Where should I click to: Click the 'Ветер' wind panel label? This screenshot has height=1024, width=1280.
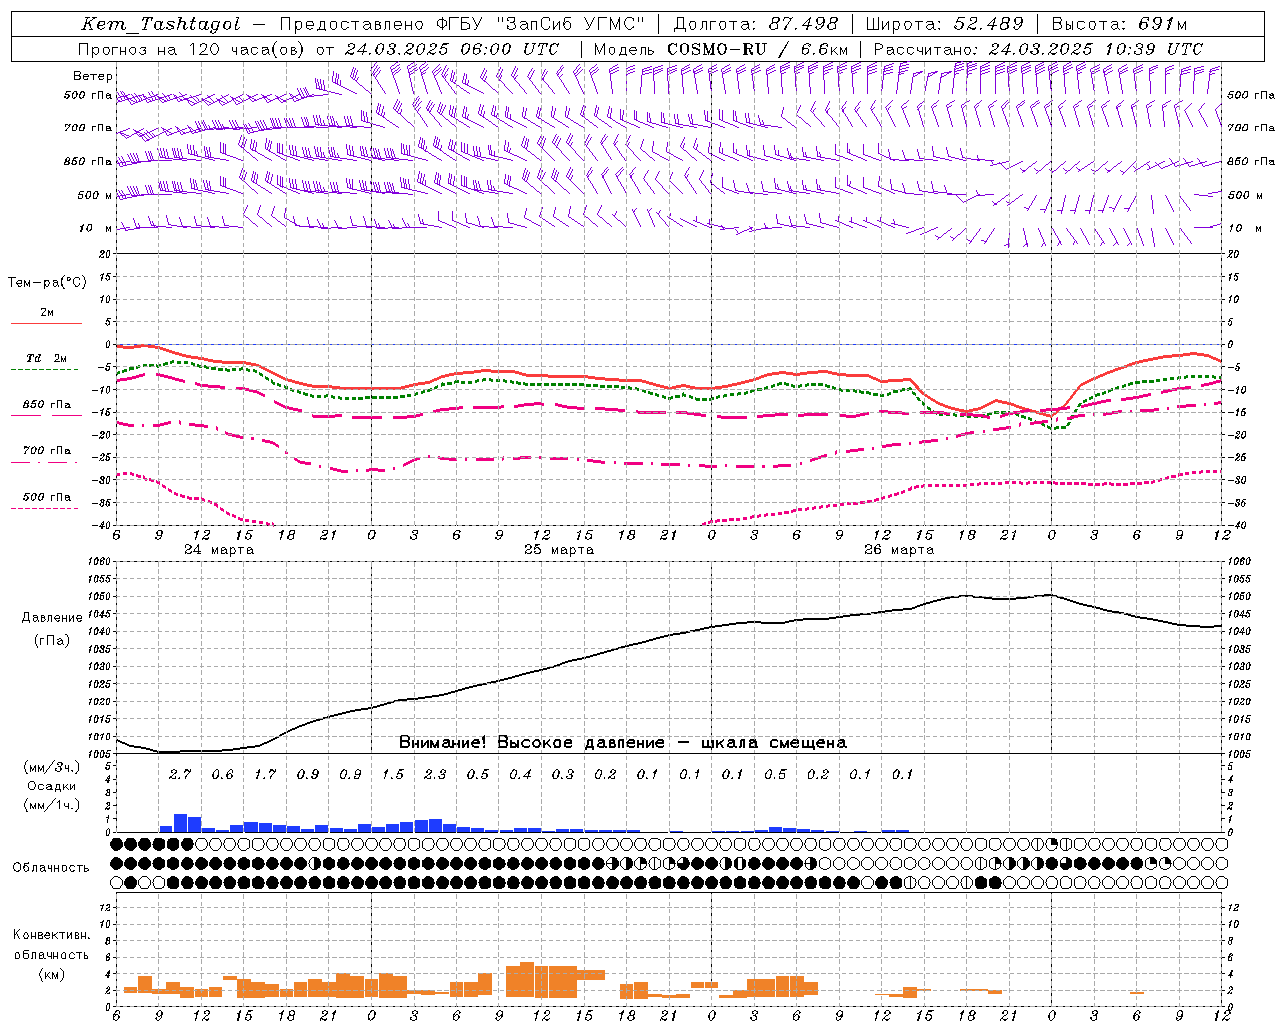coord(93,76)
